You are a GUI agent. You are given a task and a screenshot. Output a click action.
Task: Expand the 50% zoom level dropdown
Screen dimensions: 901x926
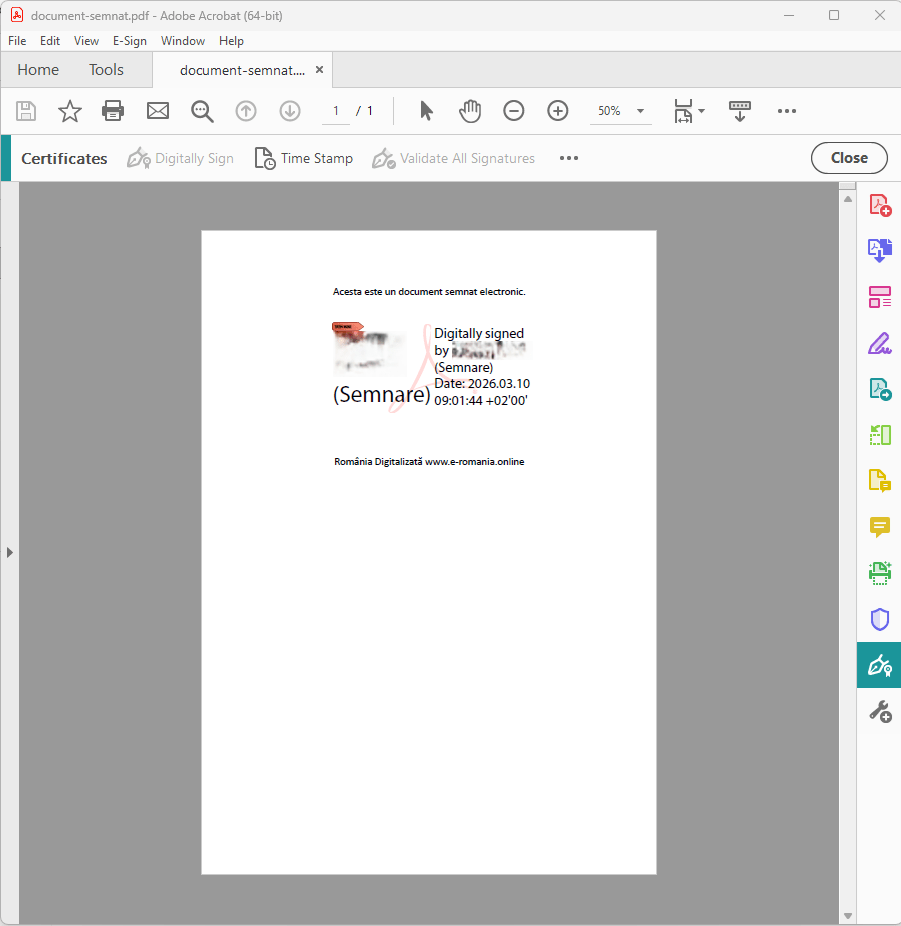click(x=640, y=111)
